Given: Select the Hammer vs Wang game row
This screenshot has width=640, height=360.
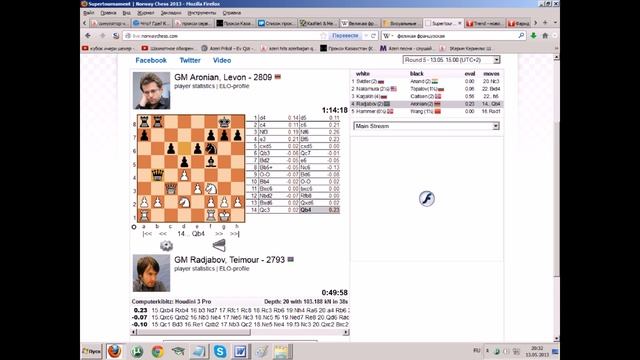Looking at the screenshot, I should [427, 111].
